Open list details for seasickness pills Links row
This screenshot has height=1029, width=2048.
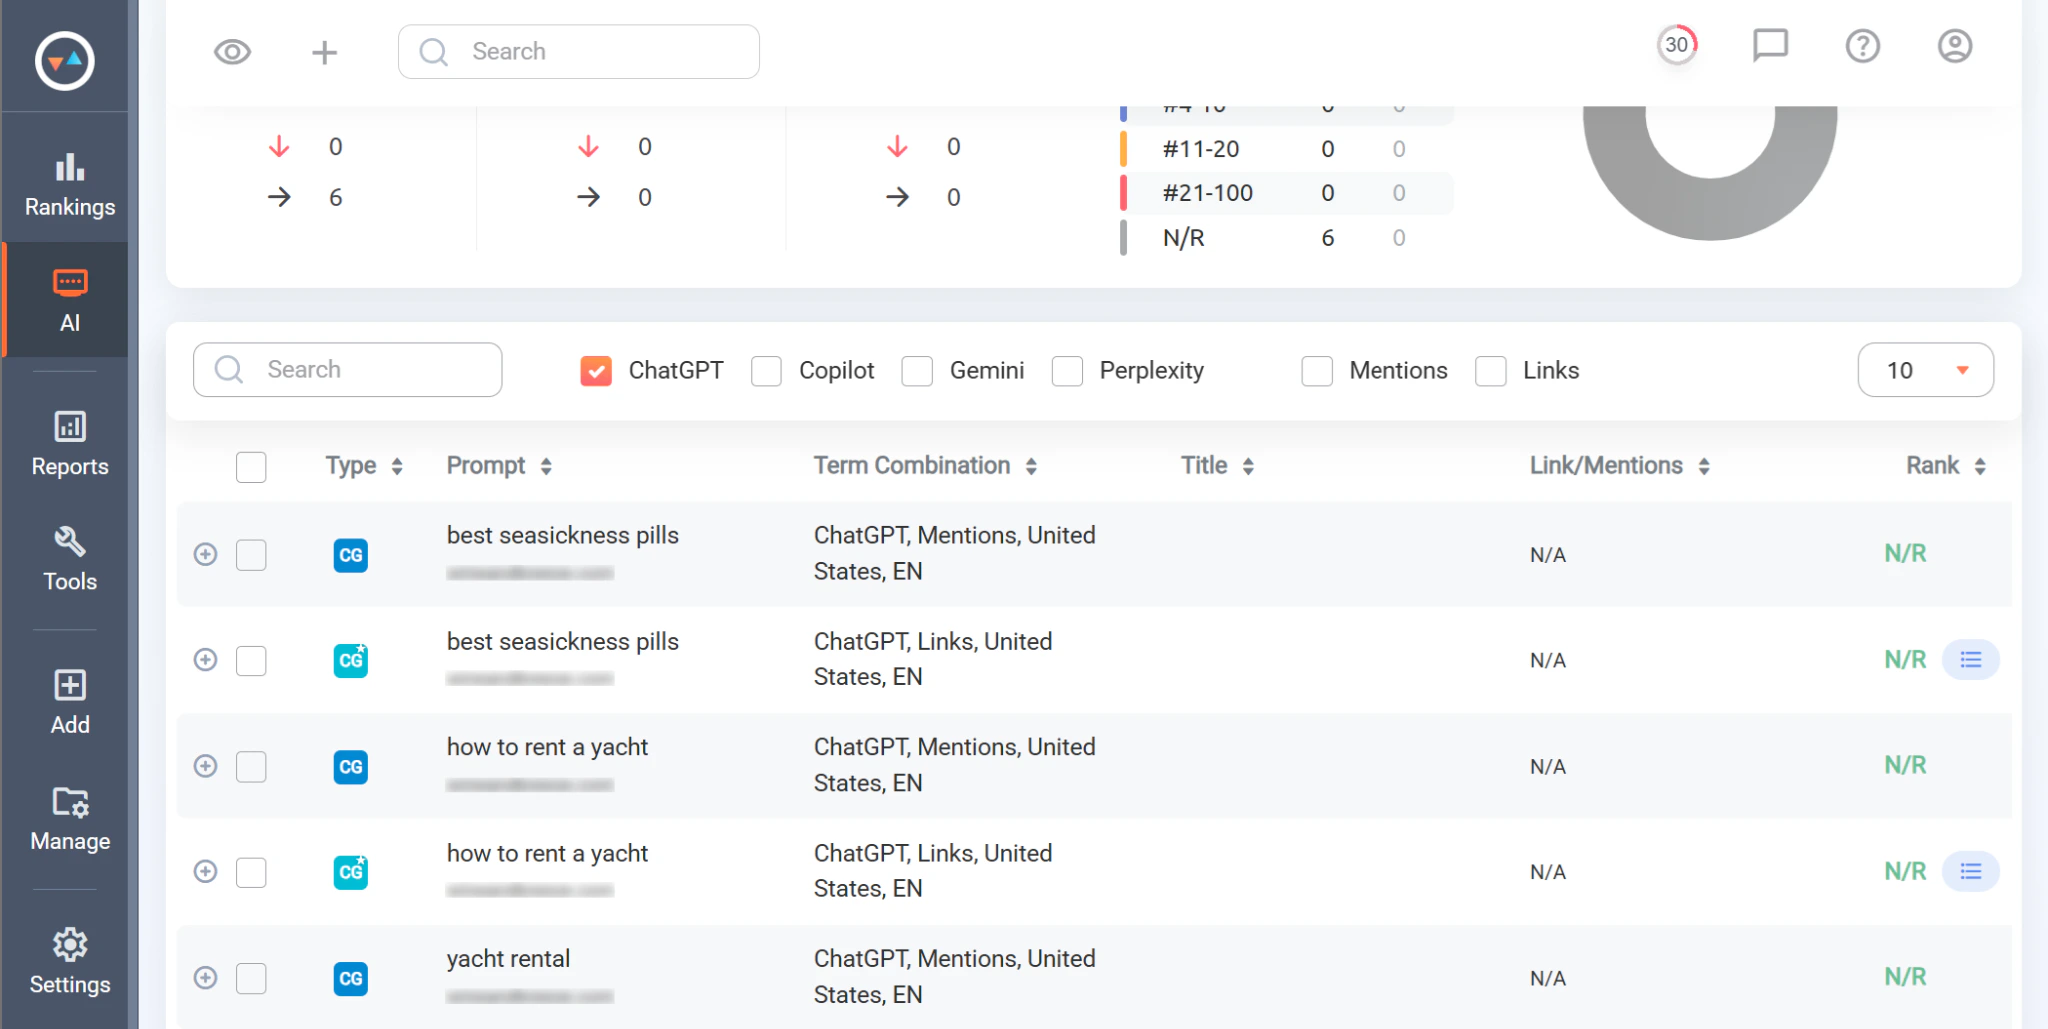(1970, 660)
